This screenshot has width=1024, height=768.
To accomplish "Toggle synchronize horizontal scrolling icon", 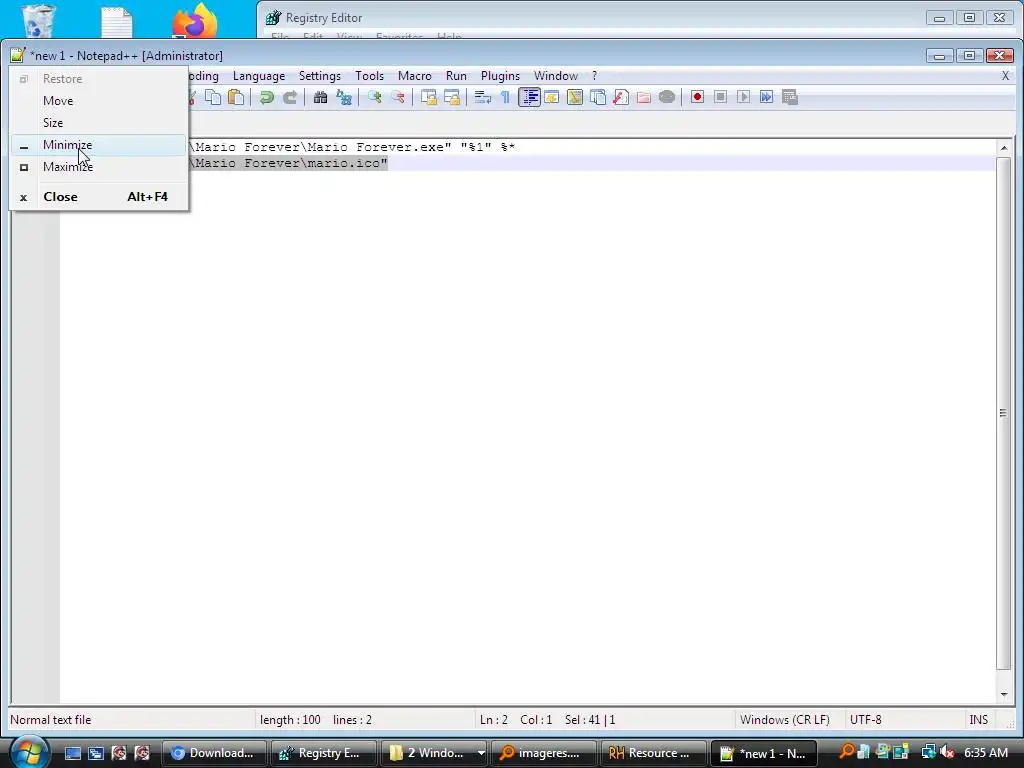I will click(452, 97).
